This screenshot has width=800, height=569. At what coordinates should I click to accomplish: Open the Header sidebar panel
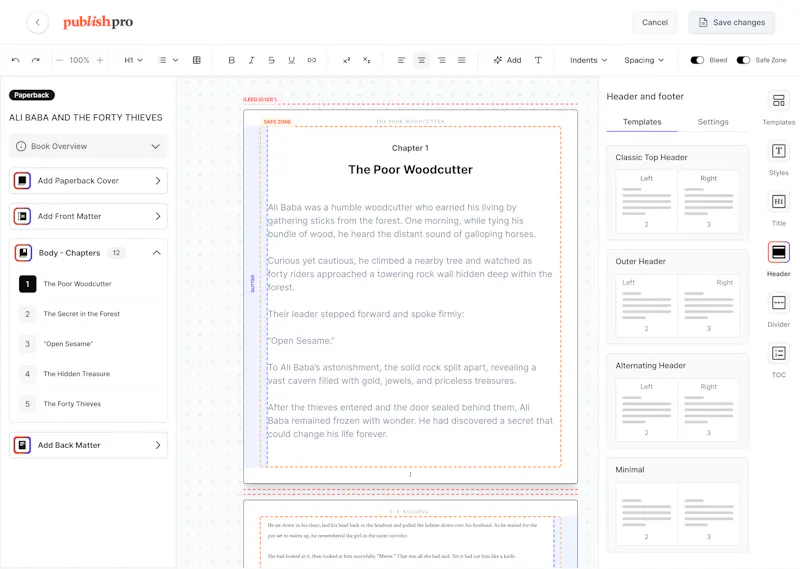tap(779, 259)
